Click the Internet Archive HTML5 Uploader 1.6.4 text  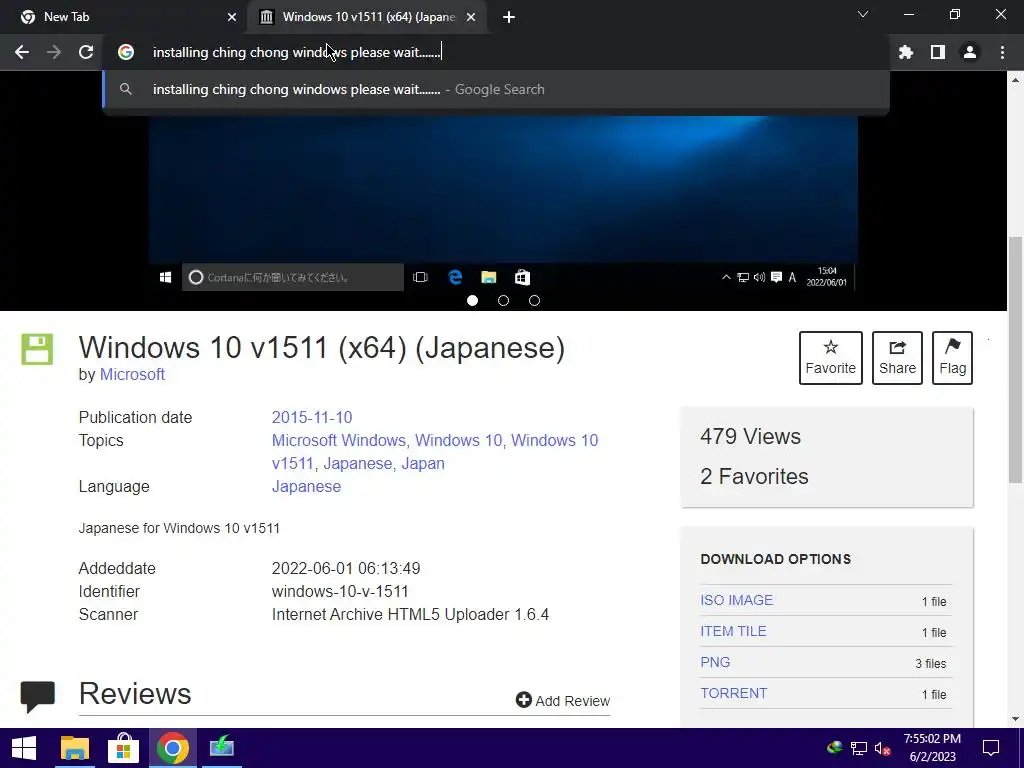point(410,615)
